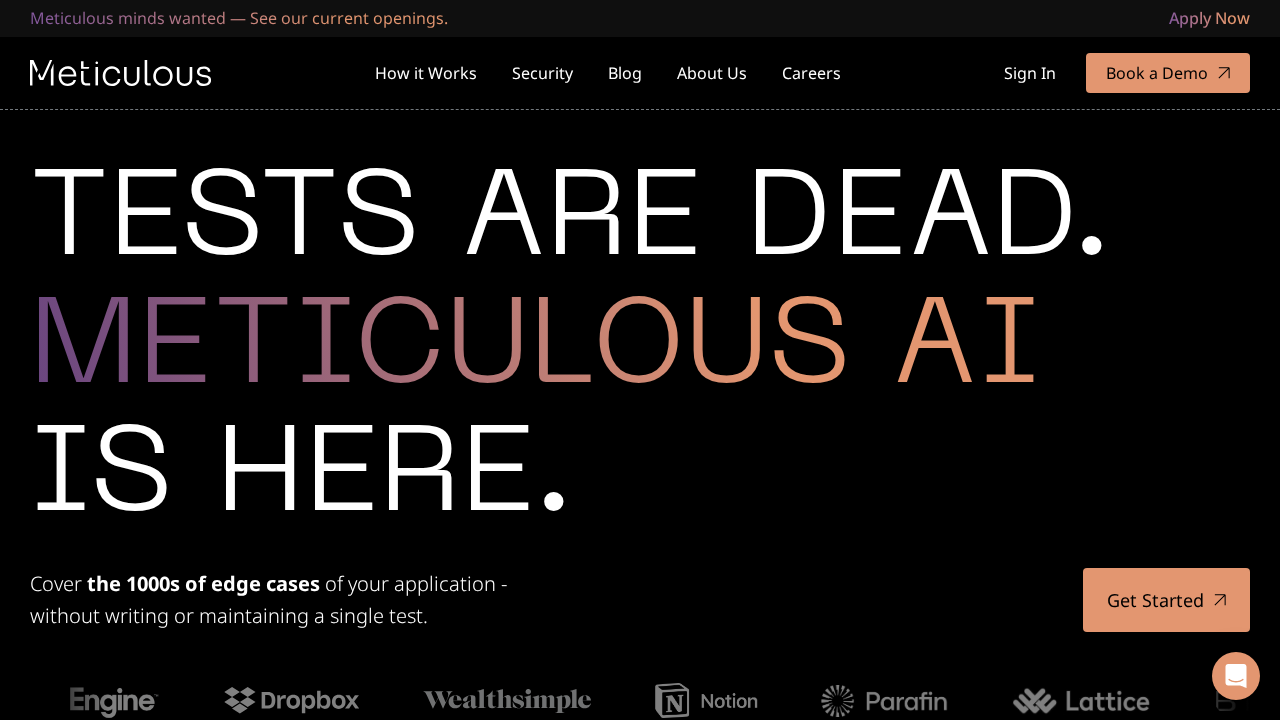Screen dimensions: 1280x720
Task: Open the How it Works page
Action: (426, 72)
